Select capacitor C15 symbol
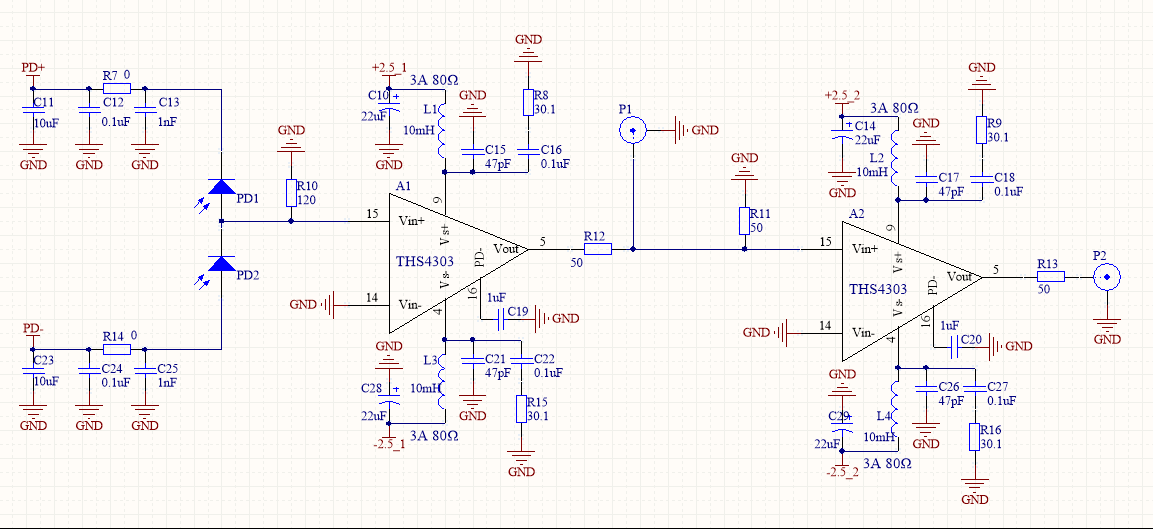This screenshot has height=529, width=1153. tap(472, 152)
